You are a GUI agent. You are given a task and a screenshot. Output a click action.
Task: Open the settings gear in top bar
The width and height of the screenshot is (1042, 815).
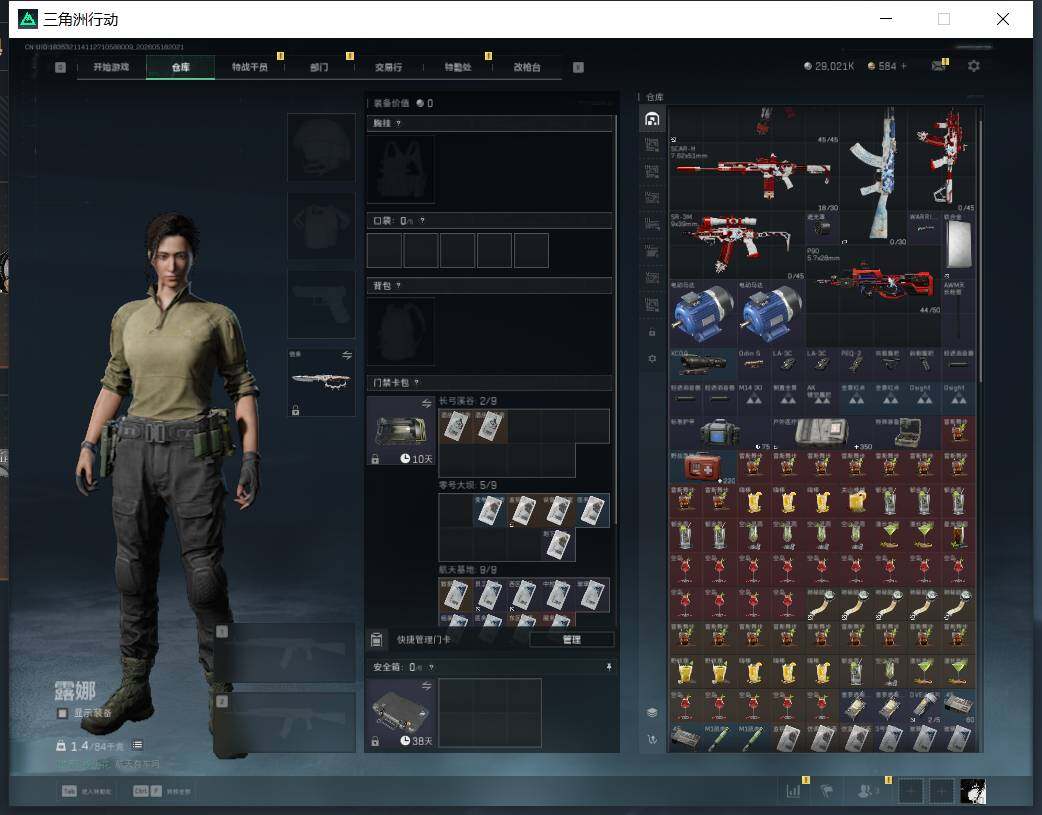(x=974, y=66)
